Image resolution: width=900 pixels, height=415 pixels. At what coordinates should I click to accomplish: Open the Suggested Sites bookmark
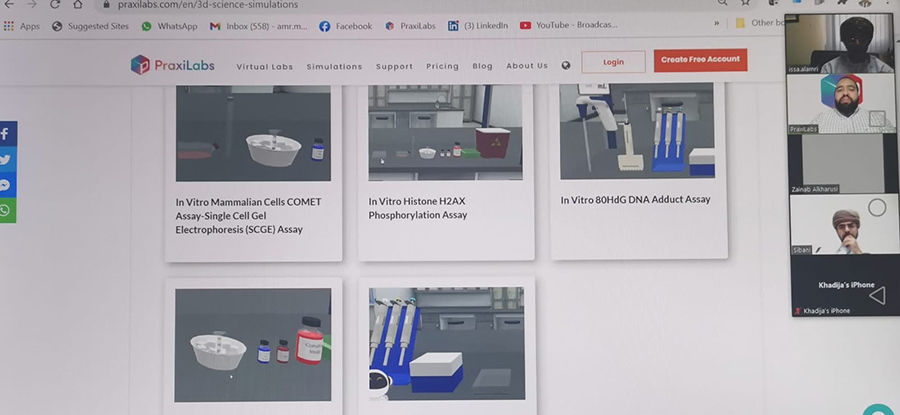click(90, 26)
